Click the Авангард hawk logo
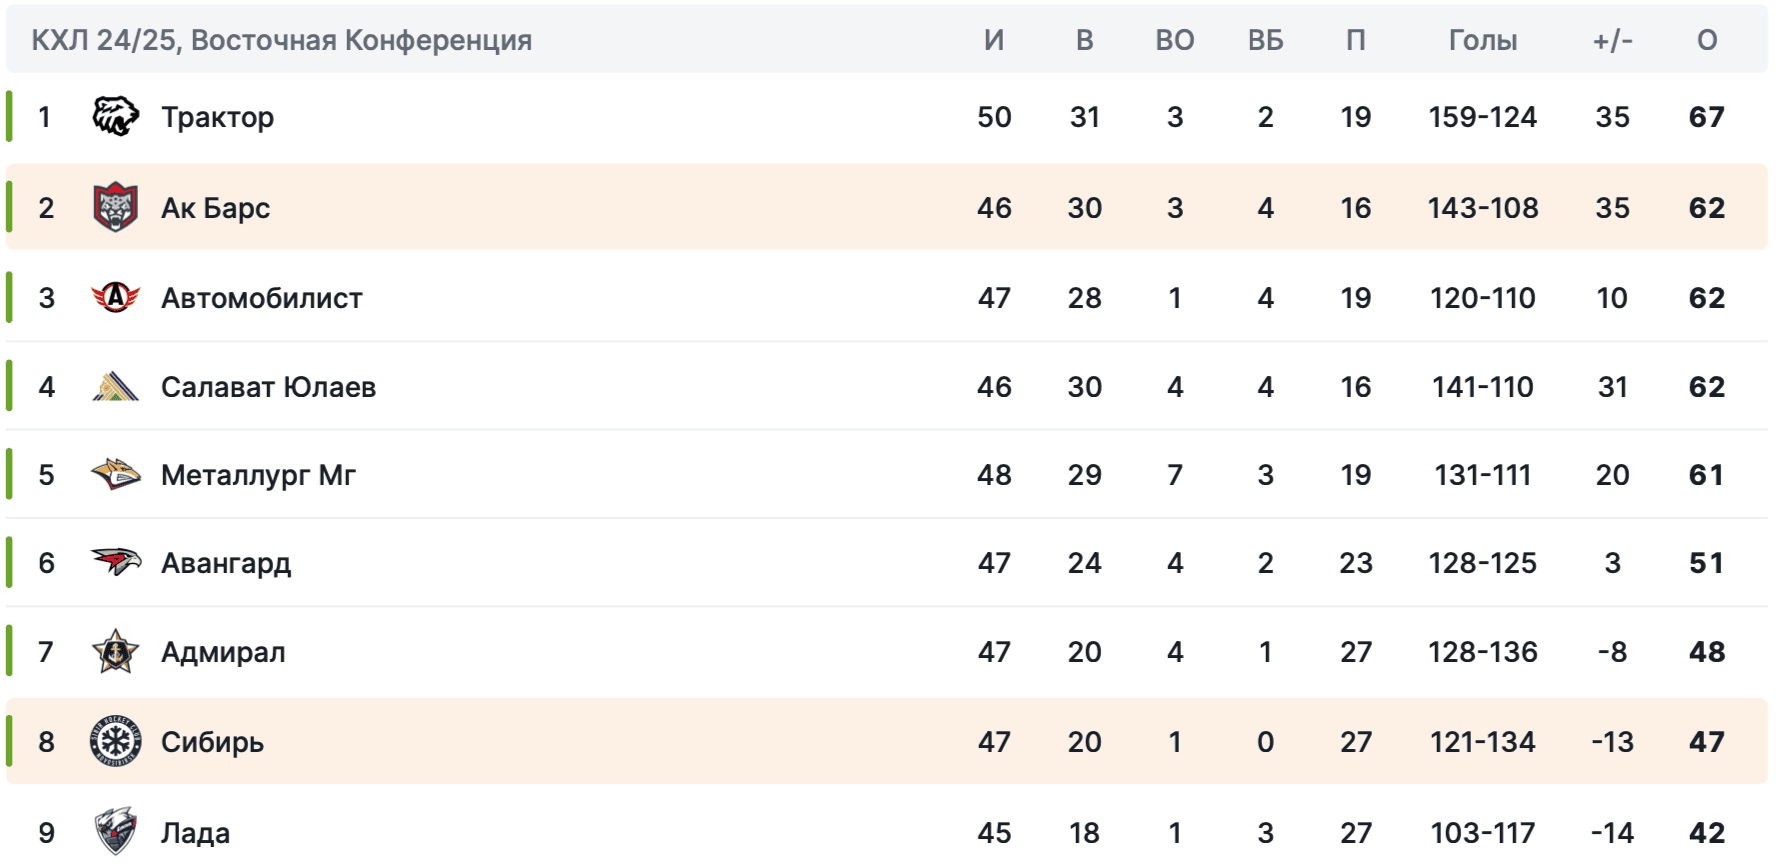 (x=115, y=562)
